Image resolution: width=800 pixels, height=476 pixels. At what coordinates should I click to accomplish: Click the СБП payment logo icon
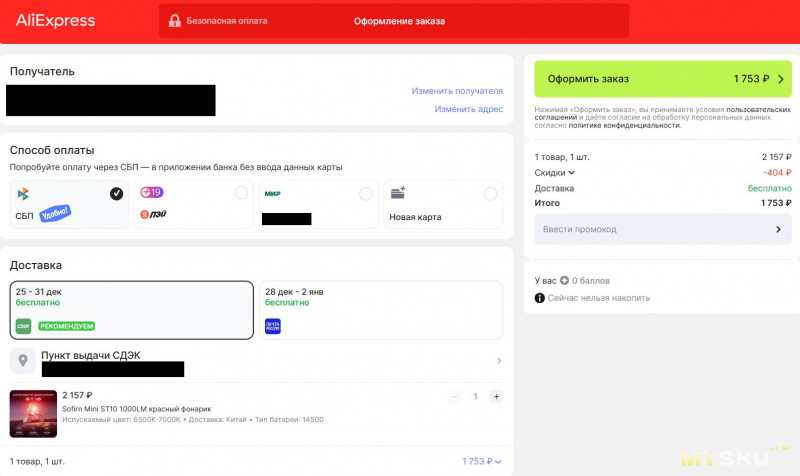point(24,193)
